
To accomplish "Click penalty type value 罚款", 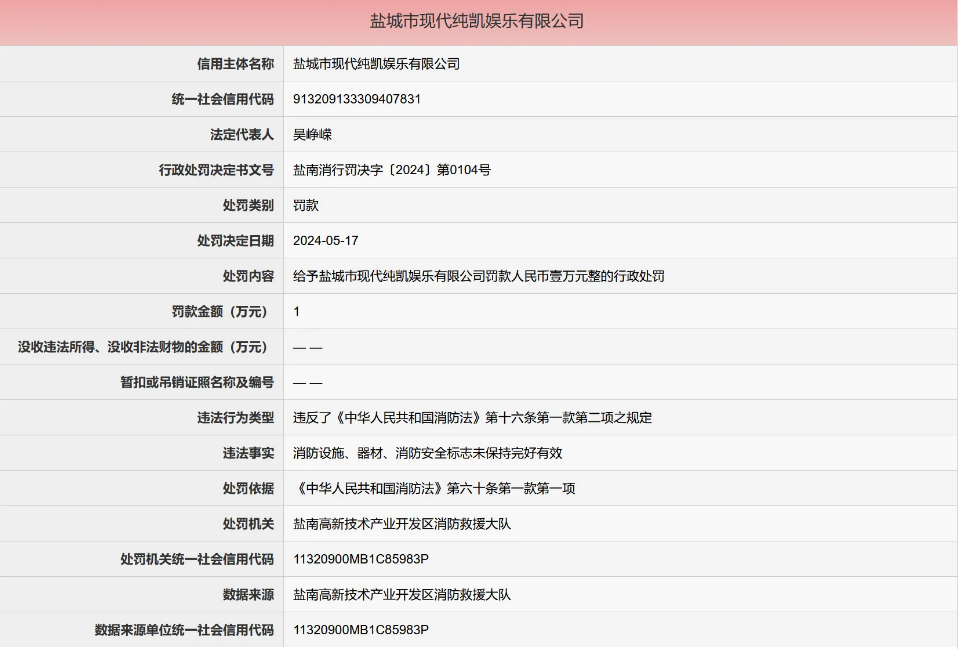I will [x=305, y=205].
